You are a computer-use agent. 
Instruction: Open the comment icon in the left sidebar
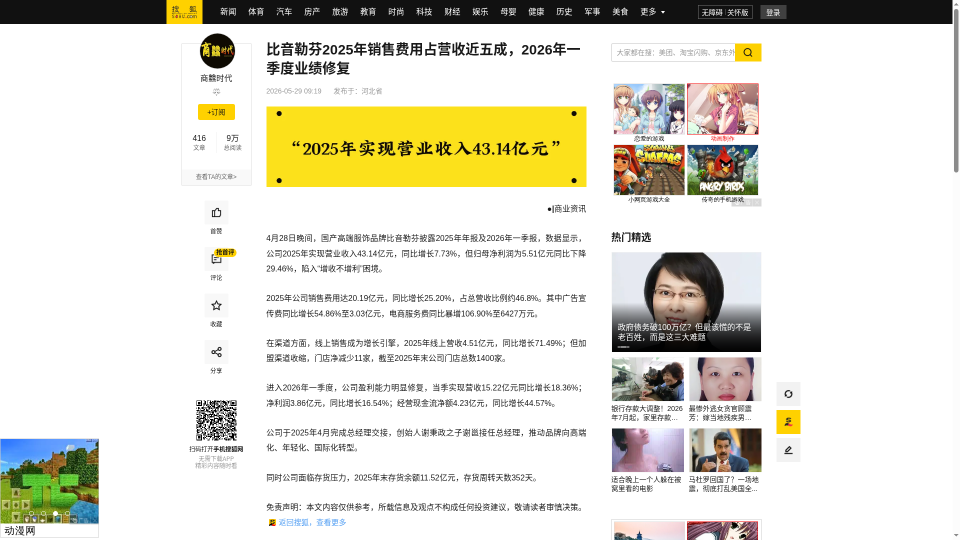tap(216, 259)
